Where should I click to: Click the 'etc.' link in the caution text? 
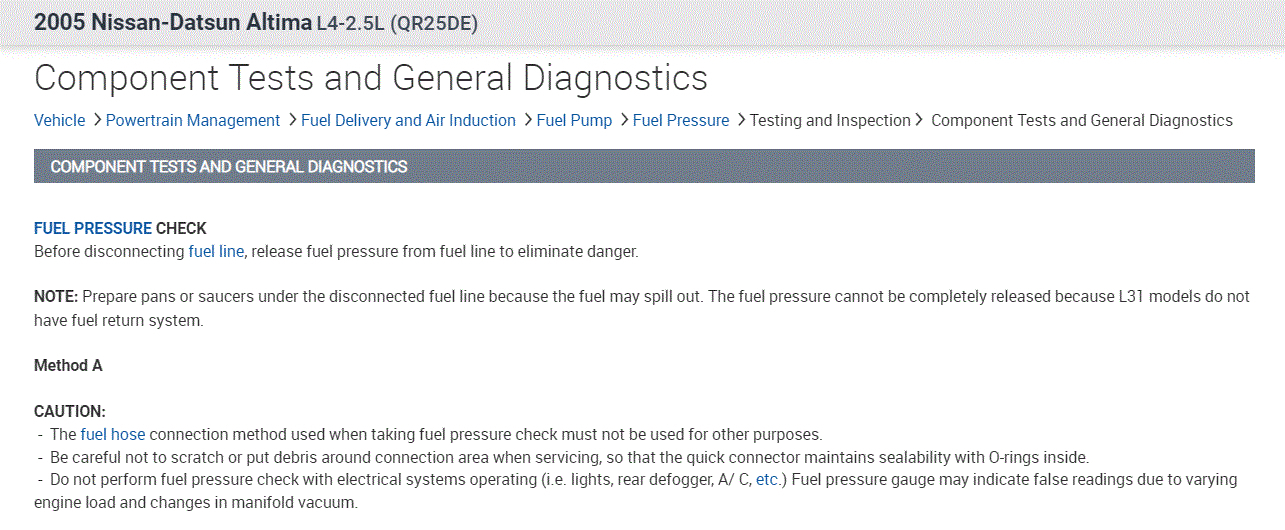point(768,479)
